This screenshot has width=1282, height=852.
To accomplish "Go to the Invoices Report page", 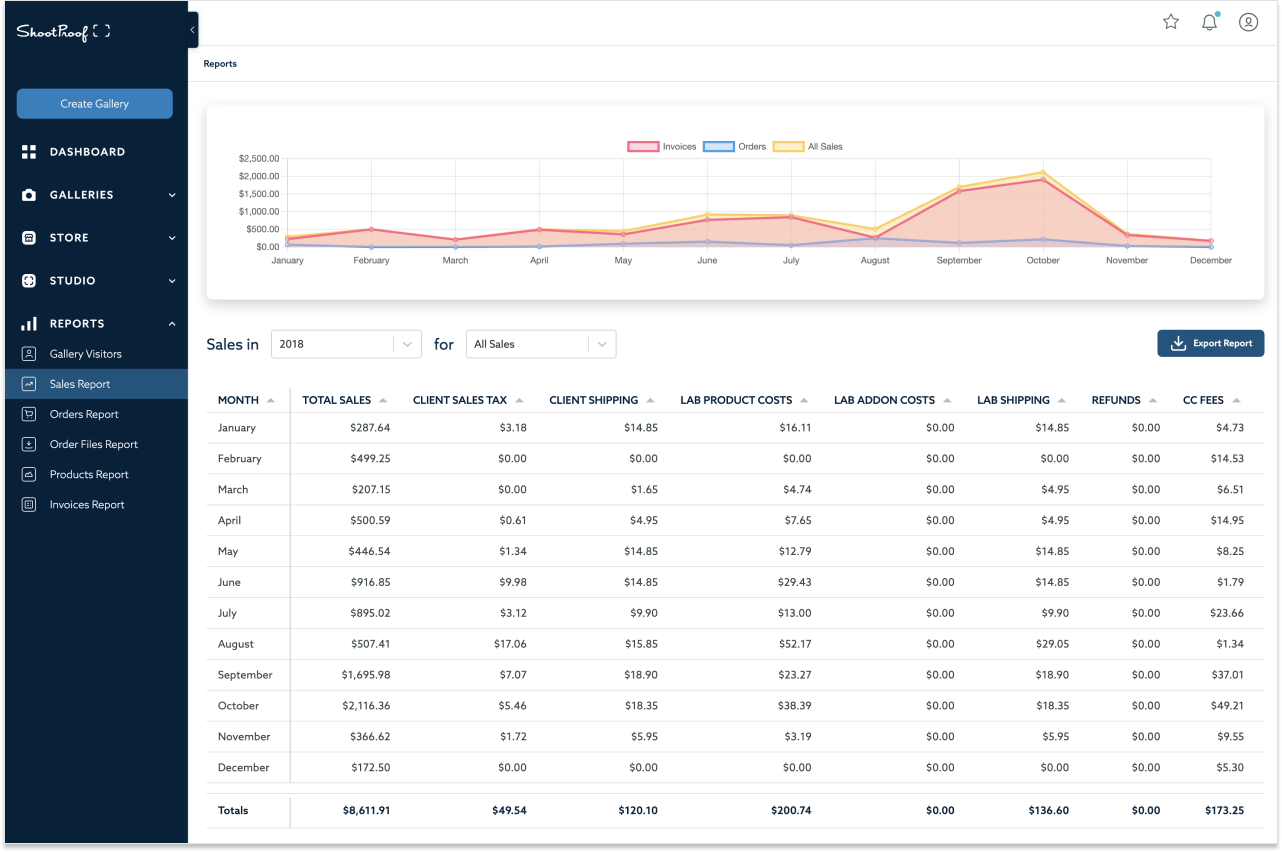I will 87,505.
